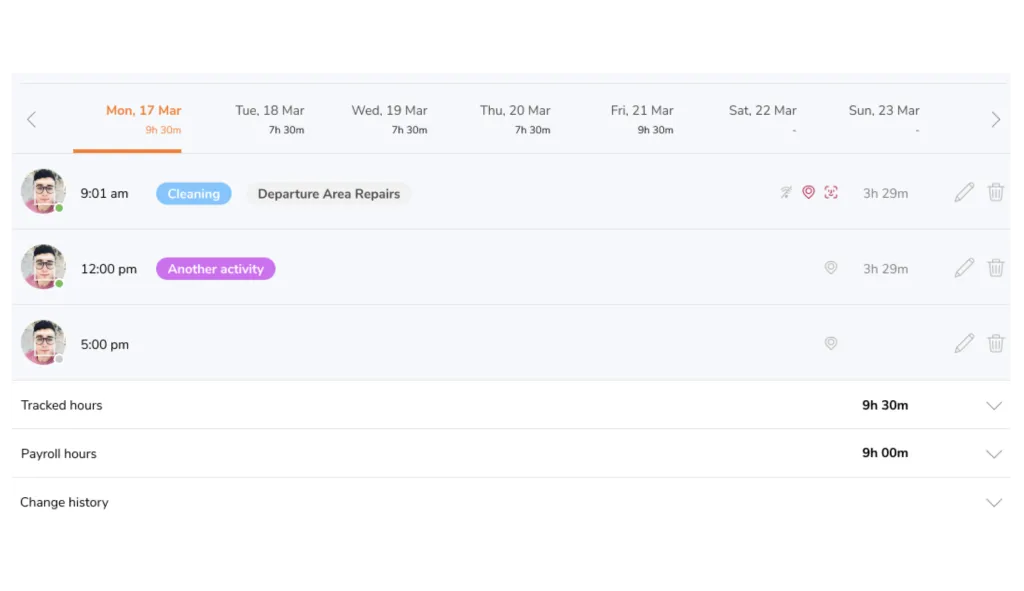Click the user avatar on 9:01 am entry
The height and width of the screenshot is (591, 1024).
(x=43, y=191)
